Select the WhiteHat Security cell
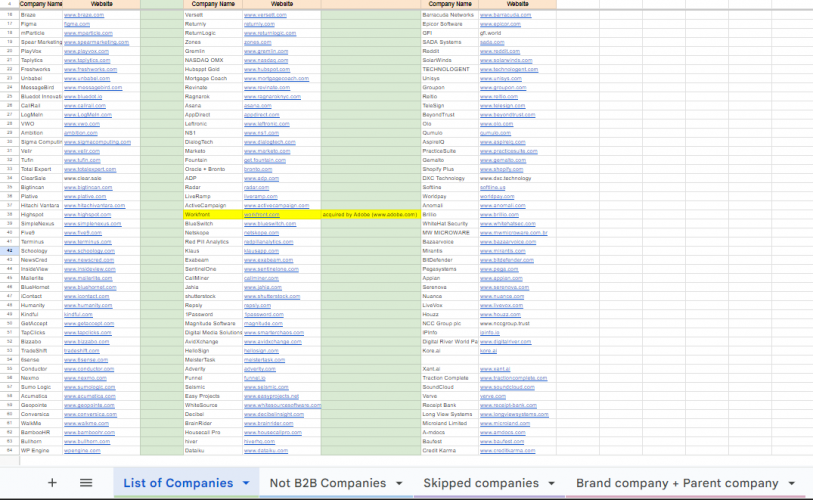This screenshot has width=813, height=500. pos(450,224)
